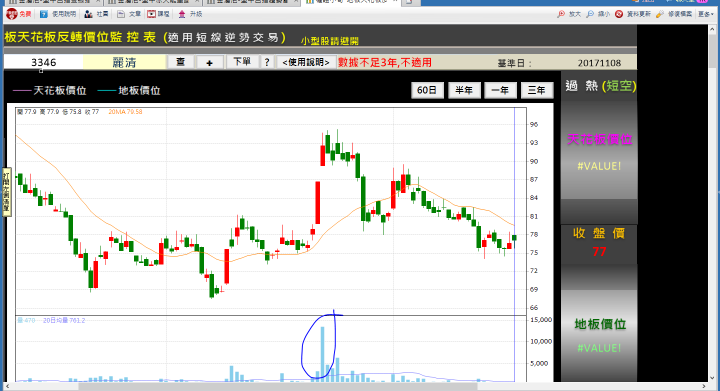
Task: Click the 天花板價位 legend label
Action: coord(60,90)
